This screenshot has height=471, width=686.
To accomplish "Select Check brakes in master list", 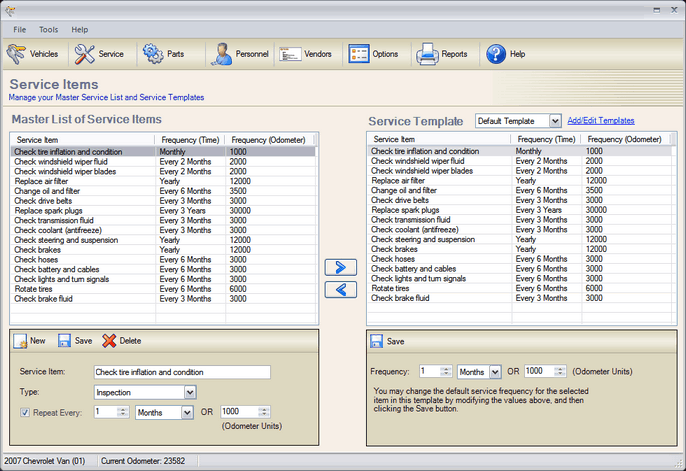I will [x=162, y=250].
